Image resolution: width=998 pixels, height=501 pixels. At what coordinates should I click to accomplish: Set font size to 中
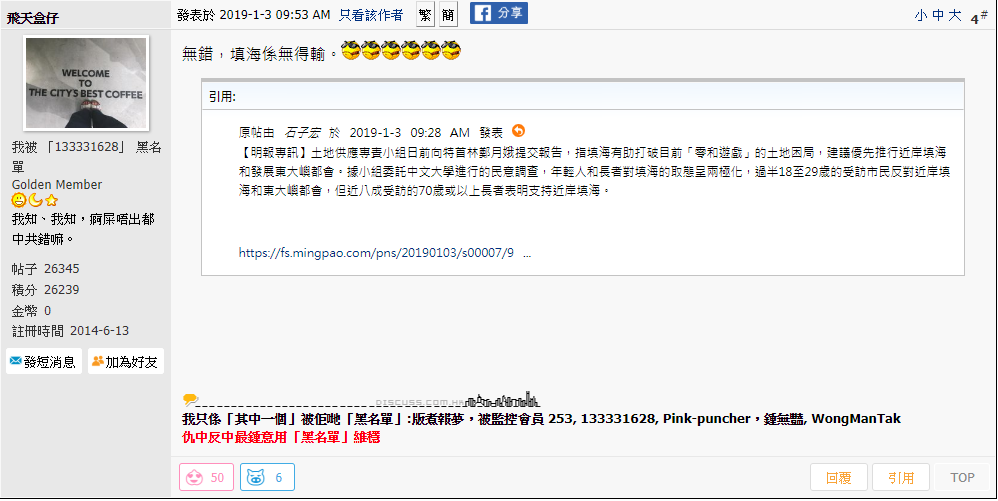click(938, 17)
